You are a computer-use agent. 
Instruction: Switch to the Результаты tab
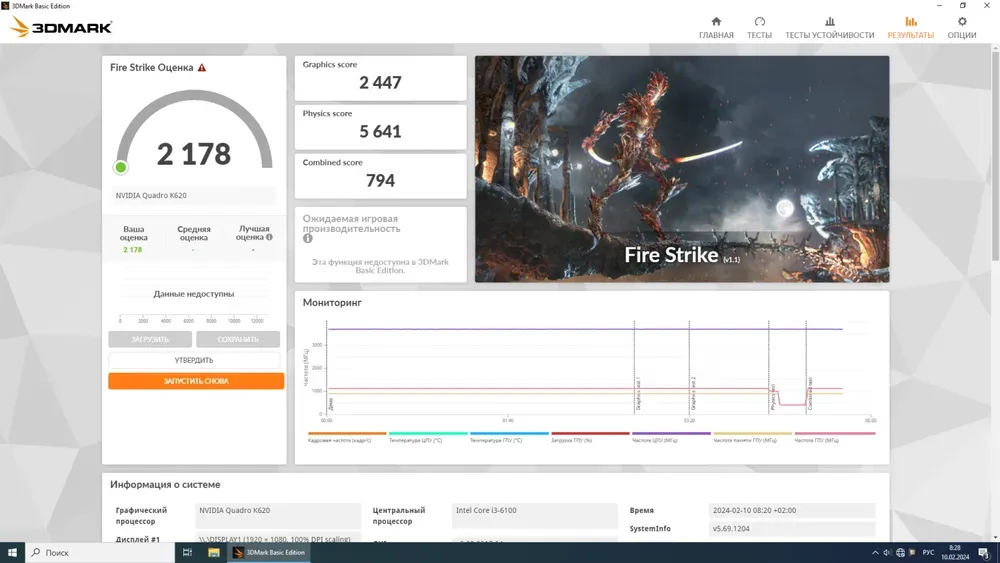point(910,27)
